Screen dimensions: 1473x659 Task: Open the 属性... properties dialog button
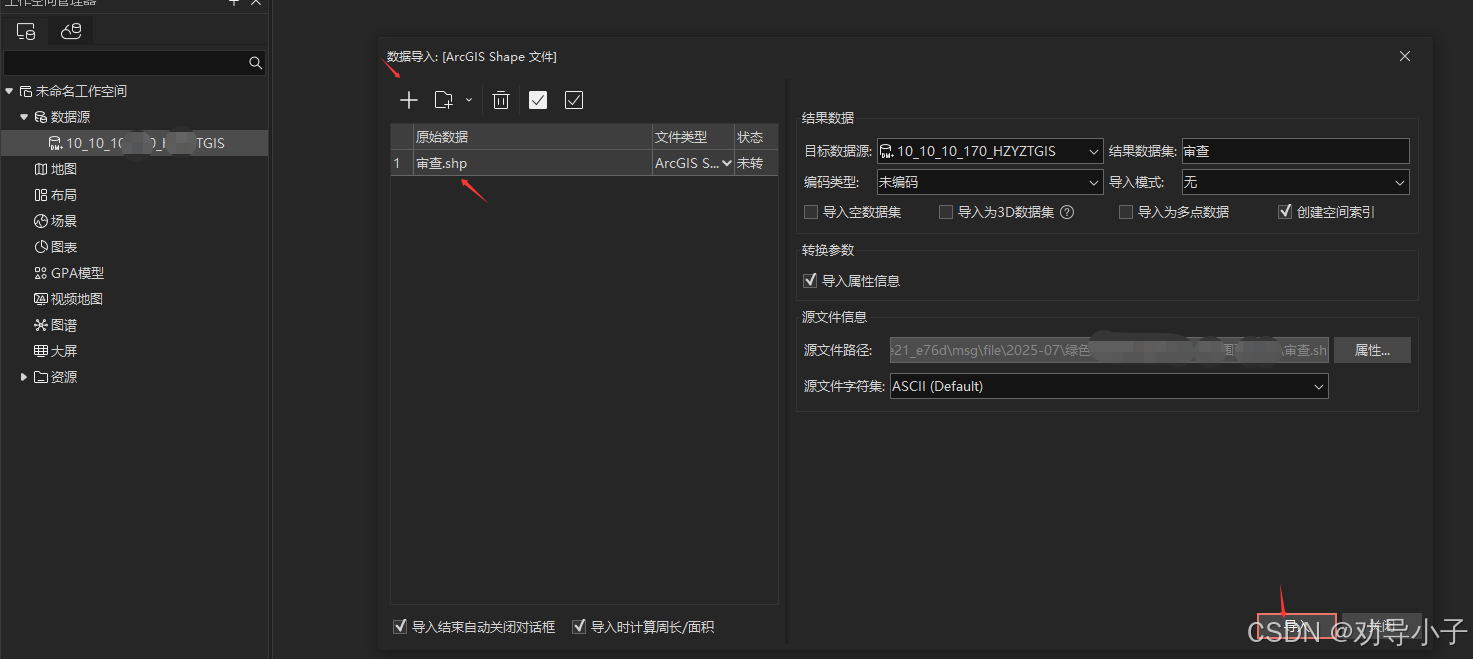point(1372,349)
